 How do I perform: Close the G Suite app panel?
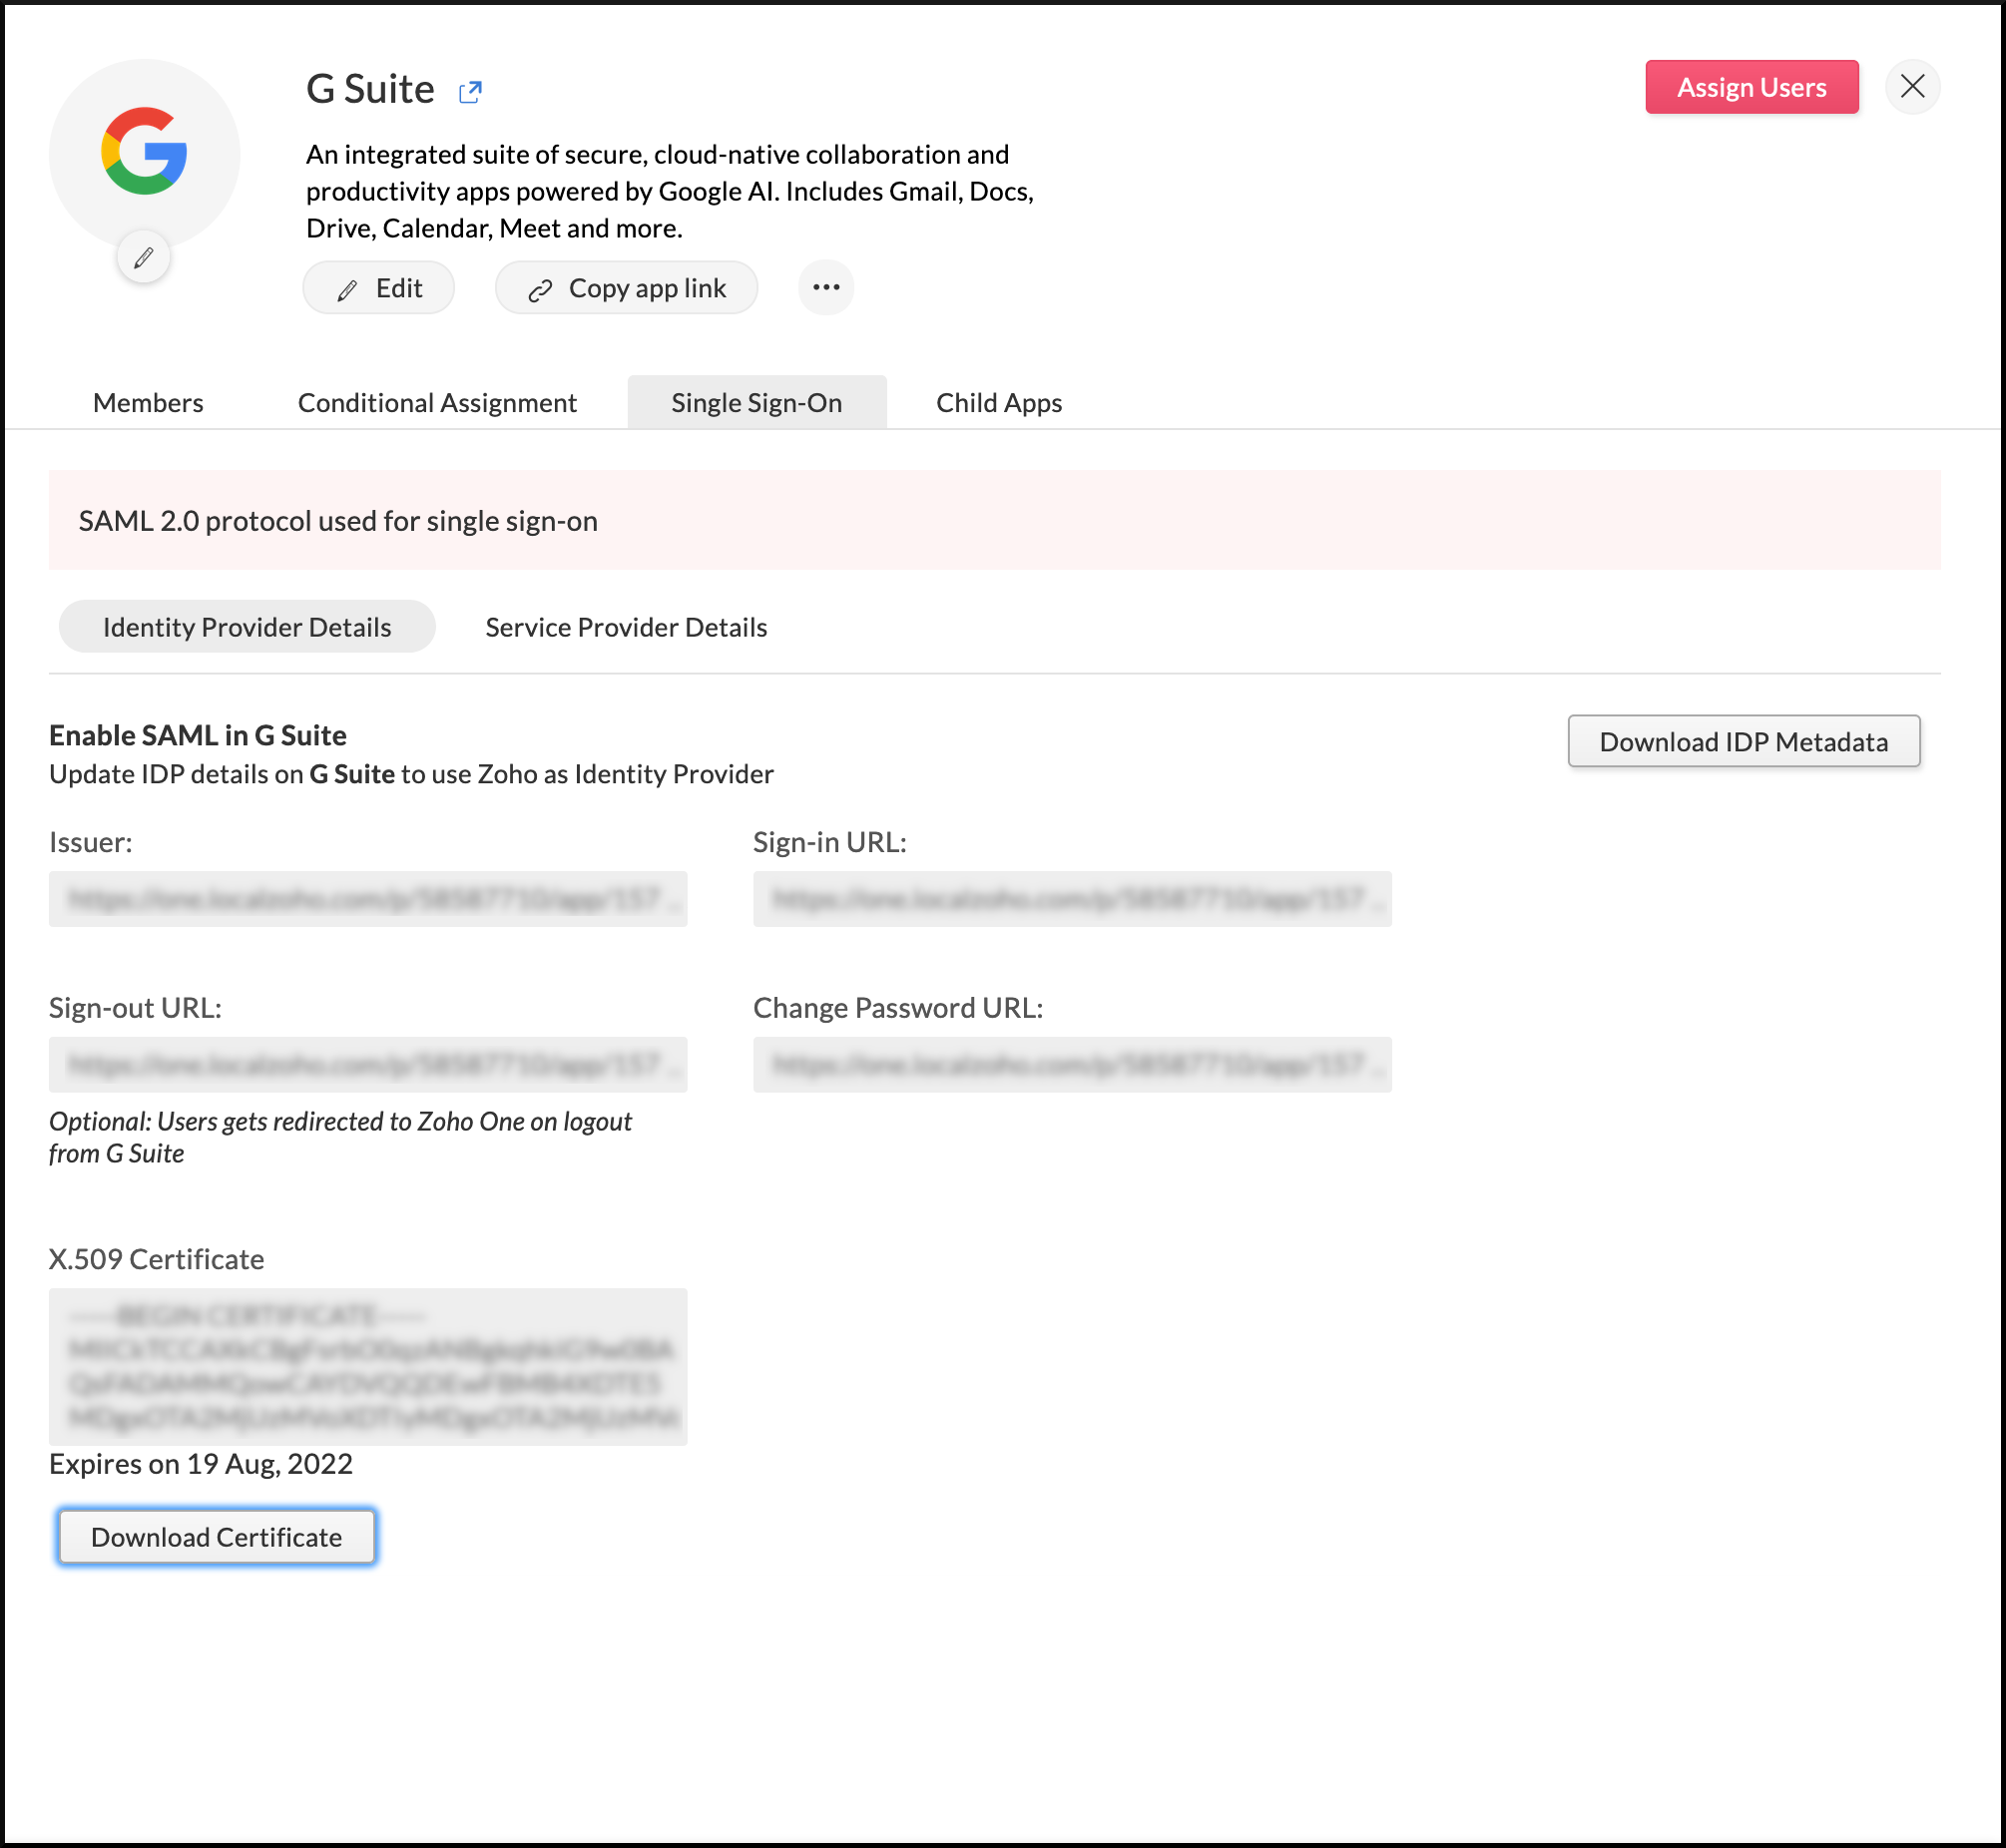click(1912, 87)
